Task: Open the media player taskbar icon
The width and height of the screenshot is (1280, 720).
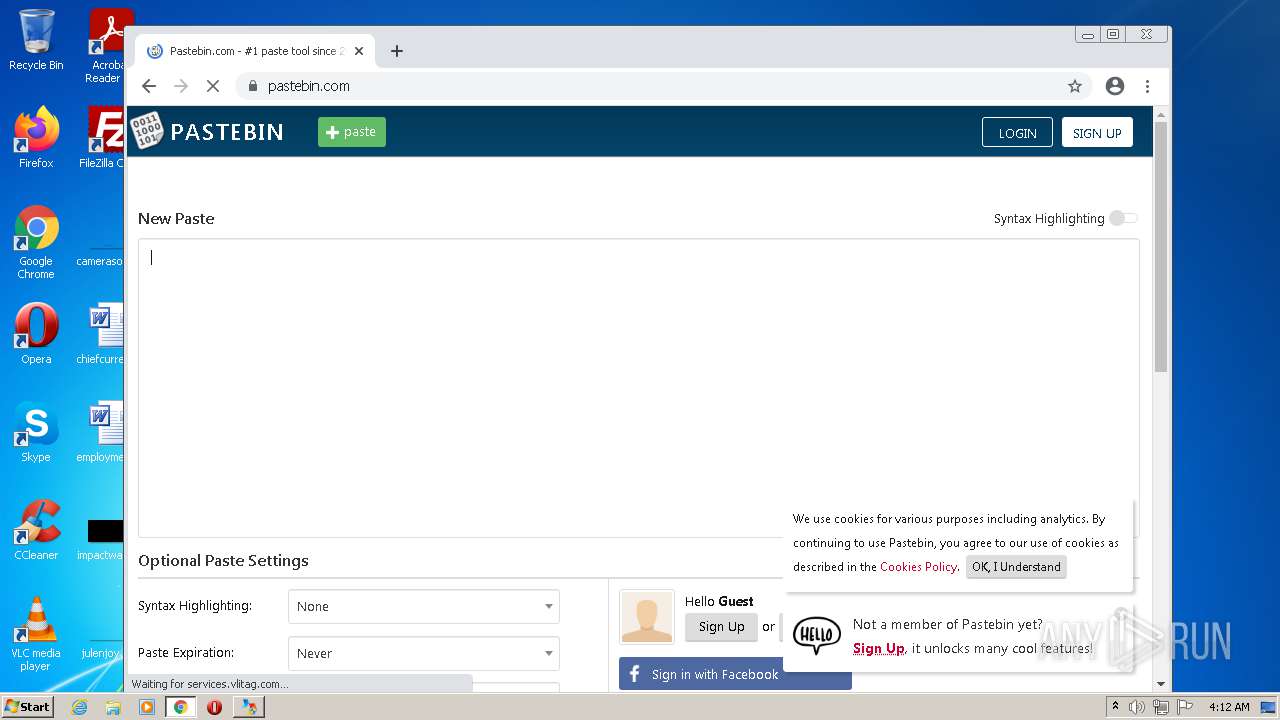Action: point(147,707)
